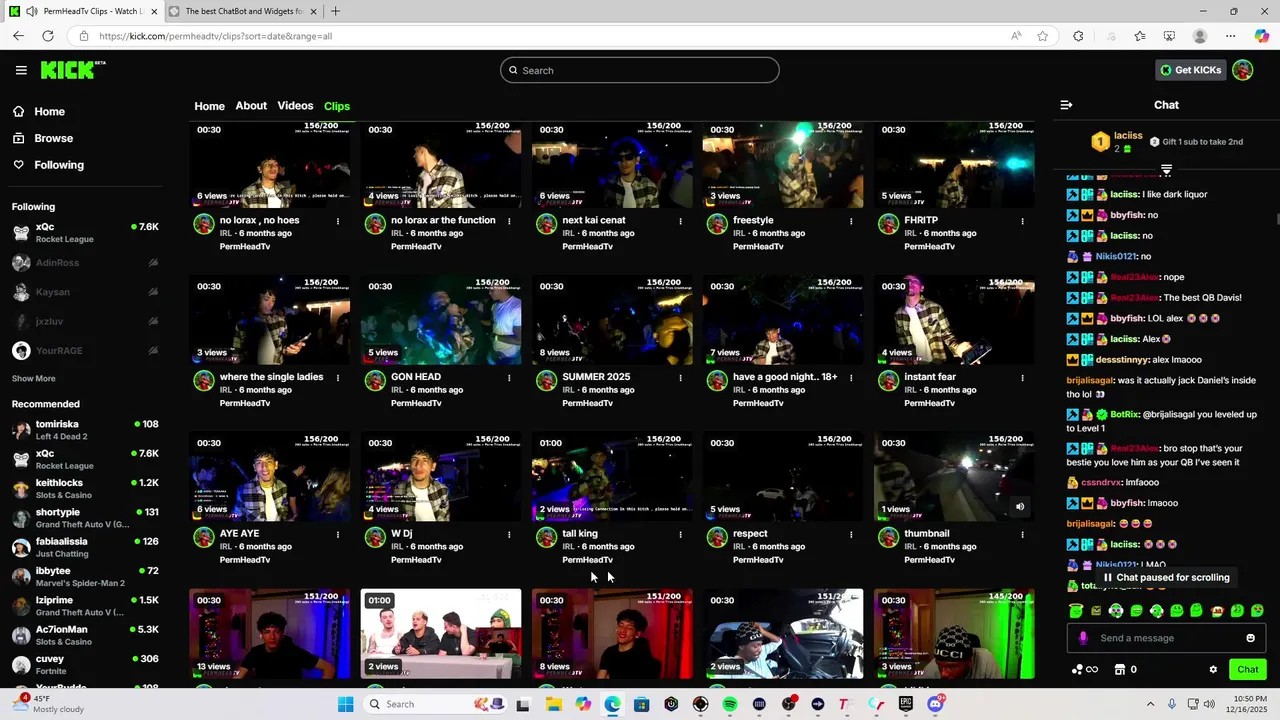Screen dimensions: 1280x720
Task: Click the KICK beta logo
Action: pyautogui.click(x=73, y=70)
